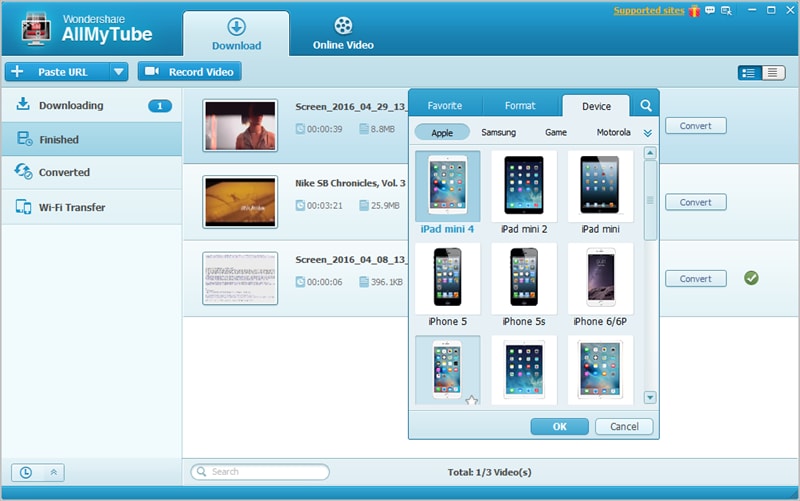Viewport: 800px width, 501px height.
Task: Convert the Nike SB Chronicles video
Action: (695, 202)
